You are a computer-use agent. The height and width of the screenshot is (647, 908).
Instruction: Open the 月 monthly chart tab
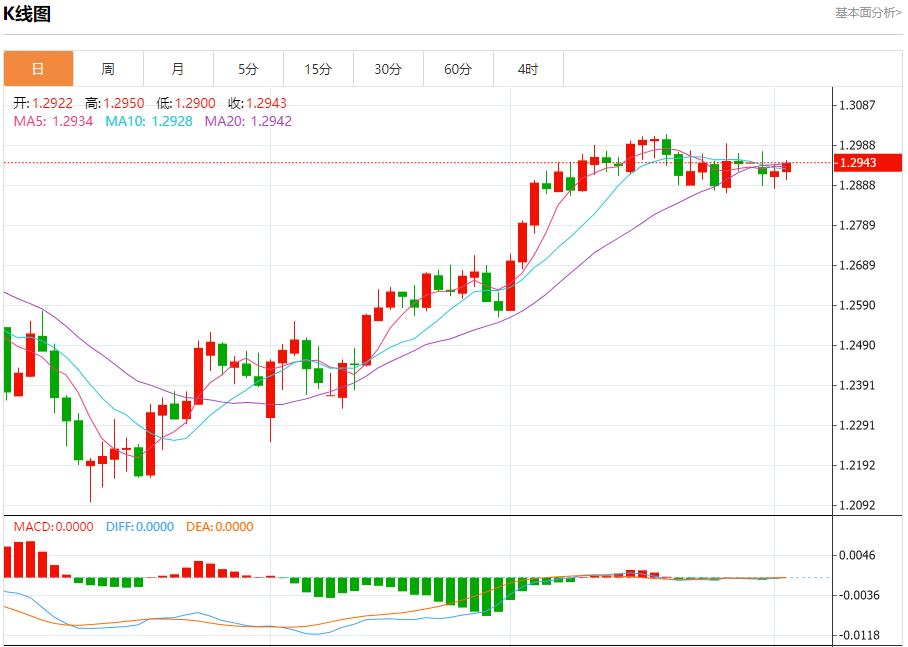(x=178, y=69)
